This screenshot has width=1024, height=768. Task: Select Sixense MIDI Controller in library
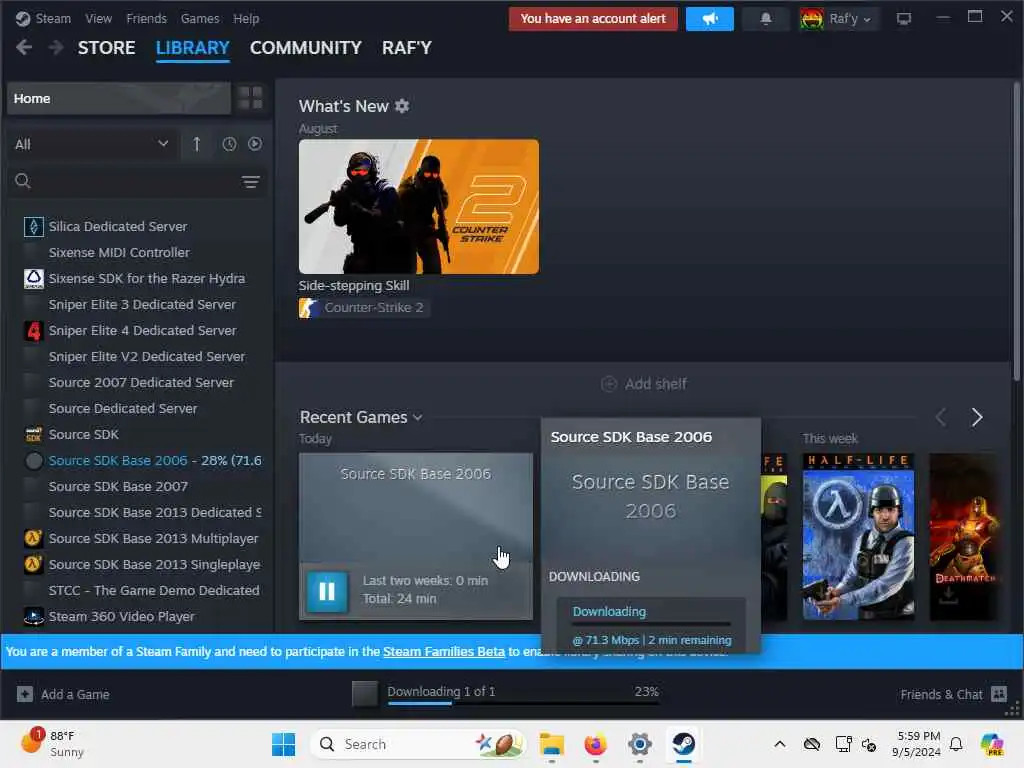tap(120, 253)
